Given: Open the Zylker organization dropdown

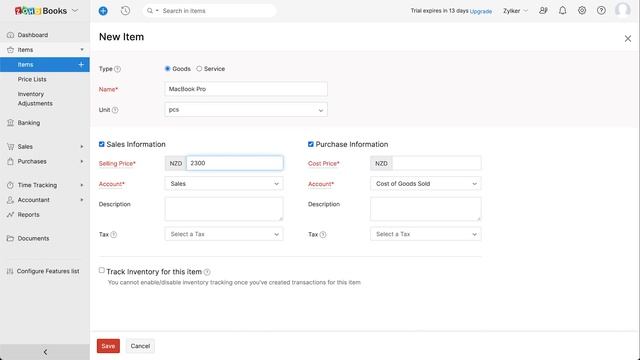Looking at the screenshot, I should pyautogui.click(x=516, y=11).
